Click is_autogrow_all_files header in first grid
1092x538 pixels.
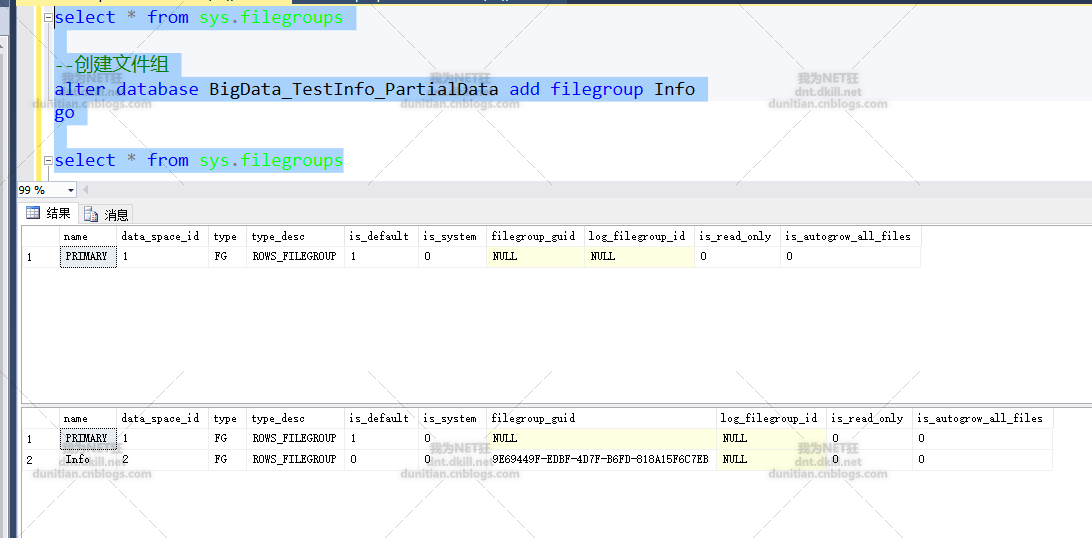[x=850, y=236]
